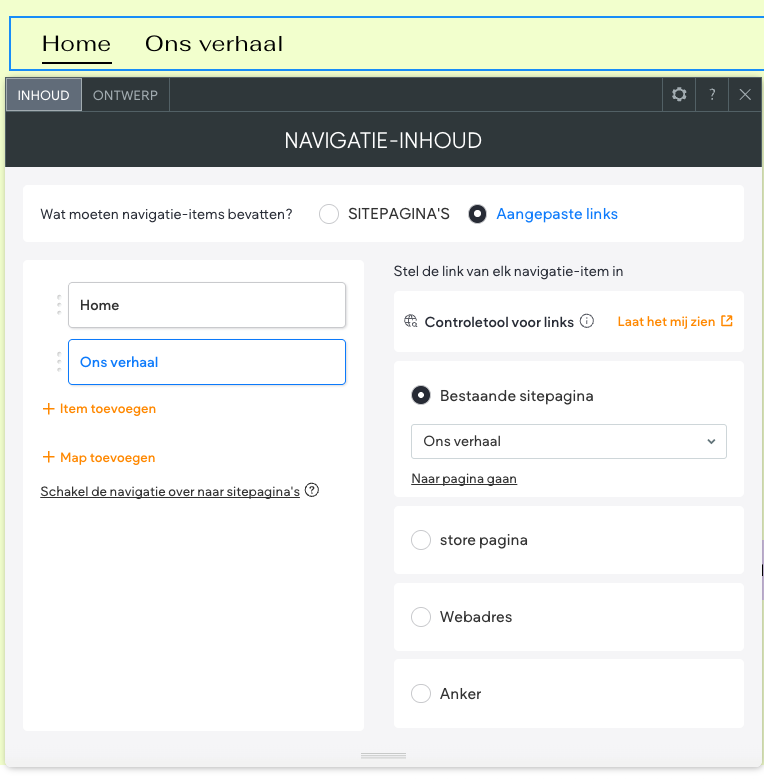Grab the drag handle of Ons verhaal item
This screenshot has height=779, width=764.
[59, 362]
